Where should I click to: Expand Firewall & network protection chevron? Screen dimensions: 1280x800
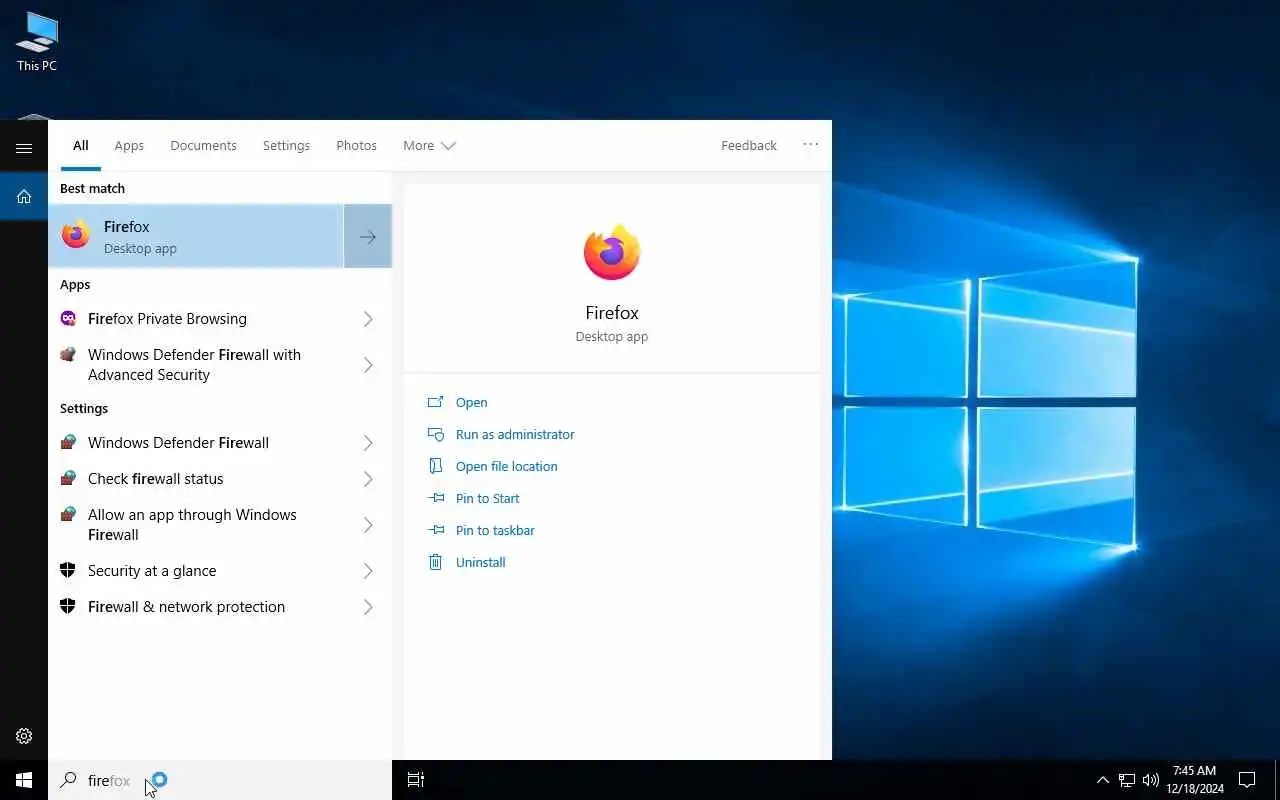368,607
